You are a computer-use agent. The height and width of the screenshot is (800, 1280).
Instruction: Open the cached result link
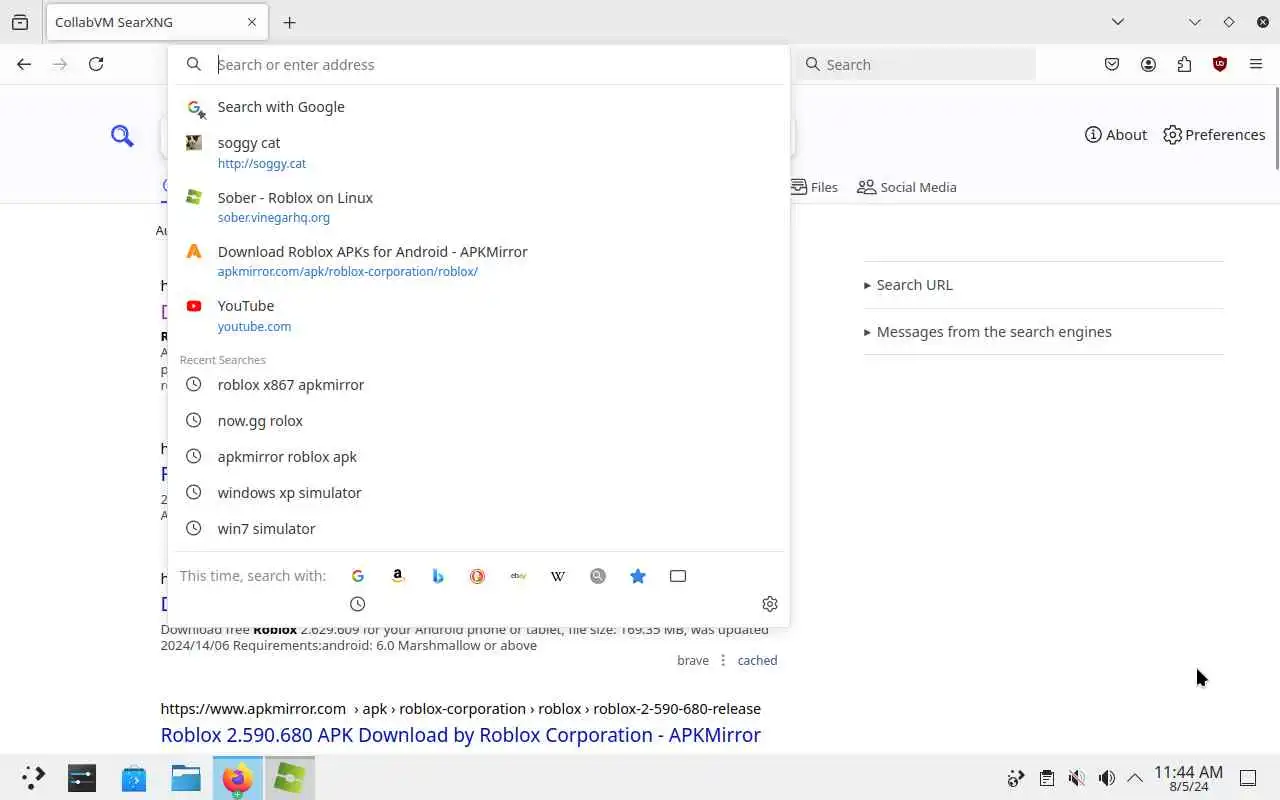(757, 660)
